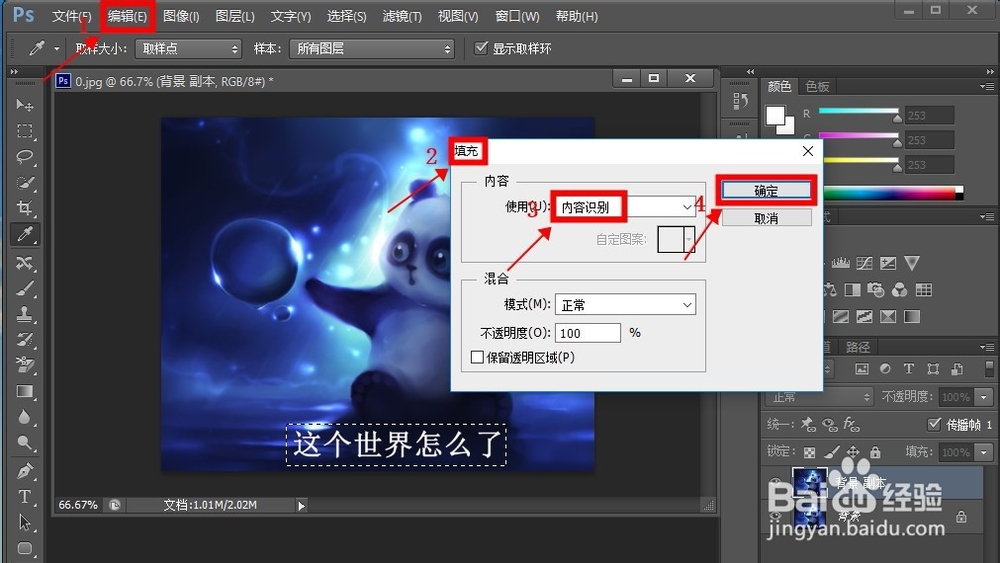Add a Levels adjustment
This screenshot has width=1000, height=563.
point(841,263)
